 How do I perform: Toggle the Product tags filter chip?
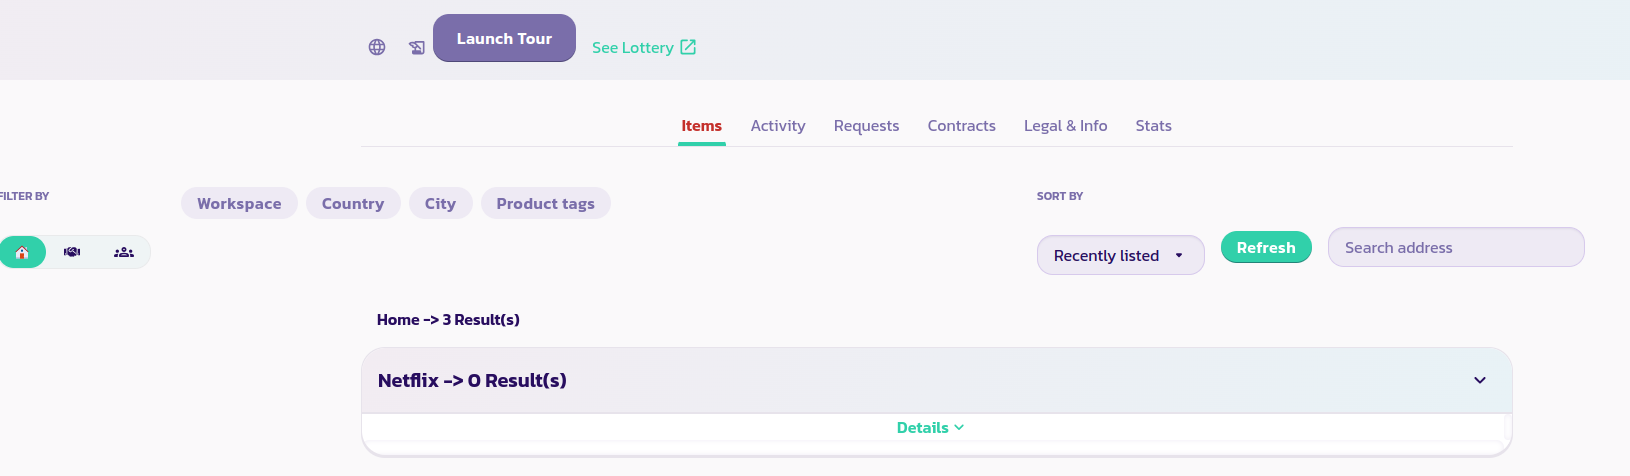545,203
